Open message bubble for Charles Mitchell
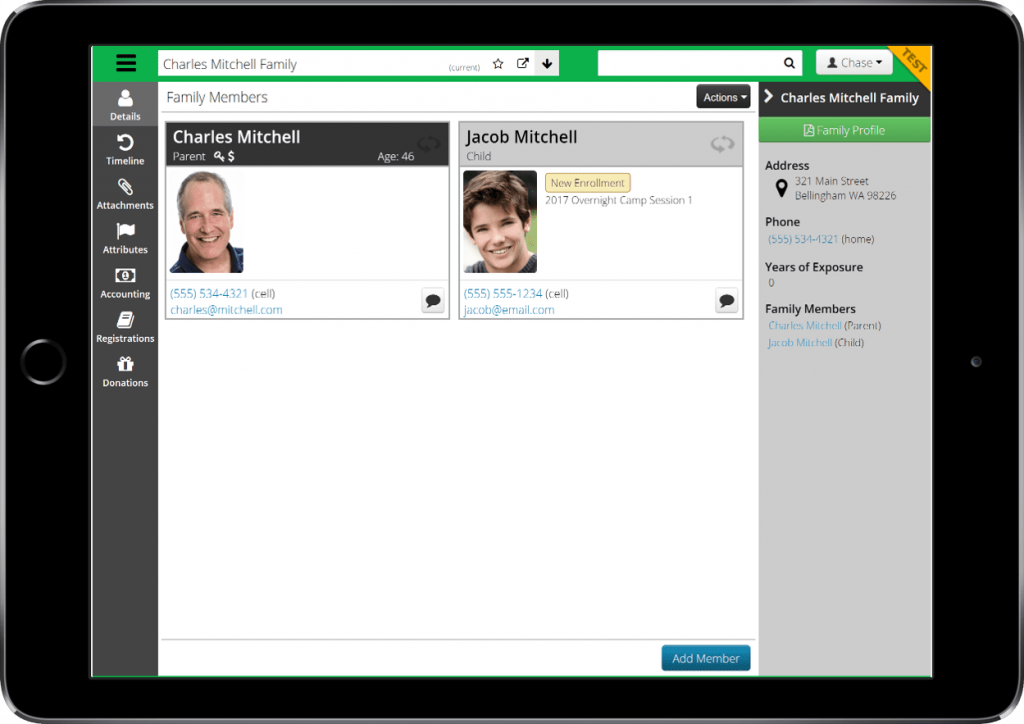 pyautogui.click(x=433, y=301)
